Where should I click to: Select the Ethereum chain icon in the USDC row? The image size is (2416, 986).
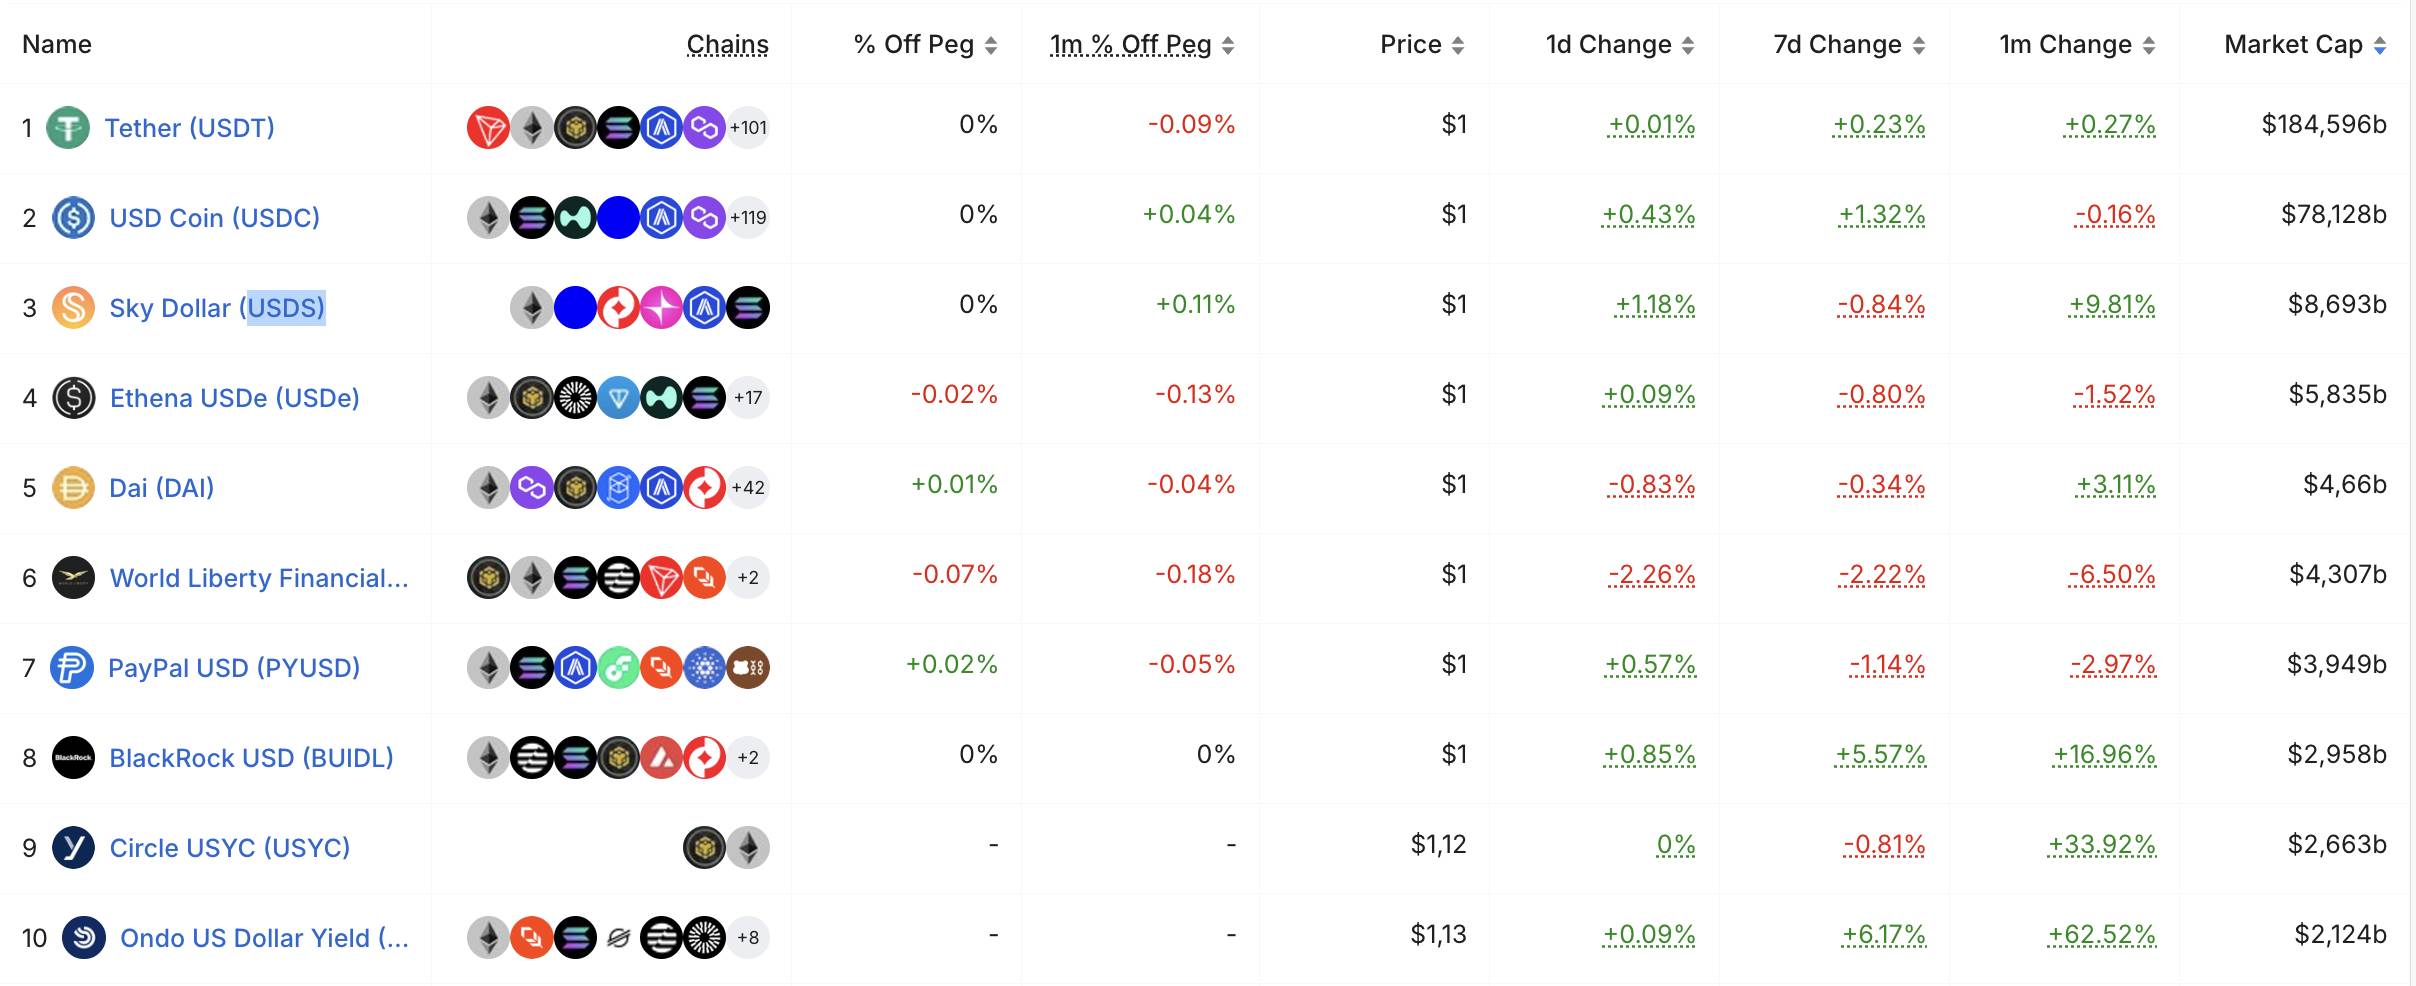coord(487,217)
